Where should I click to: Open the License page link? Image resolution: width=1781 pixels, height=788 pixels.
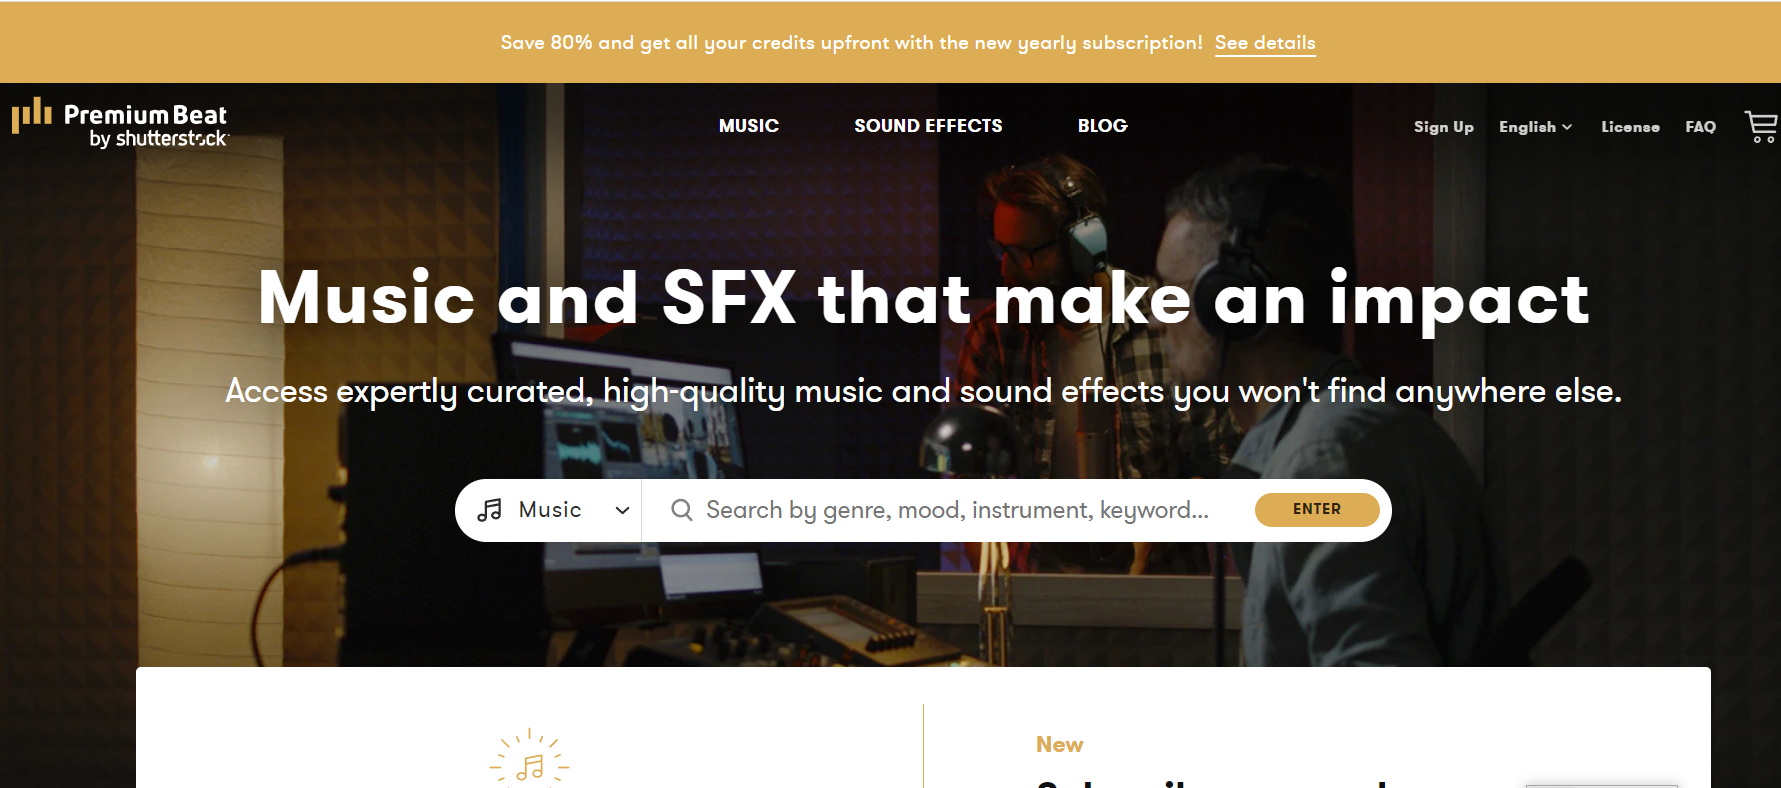1630,127
